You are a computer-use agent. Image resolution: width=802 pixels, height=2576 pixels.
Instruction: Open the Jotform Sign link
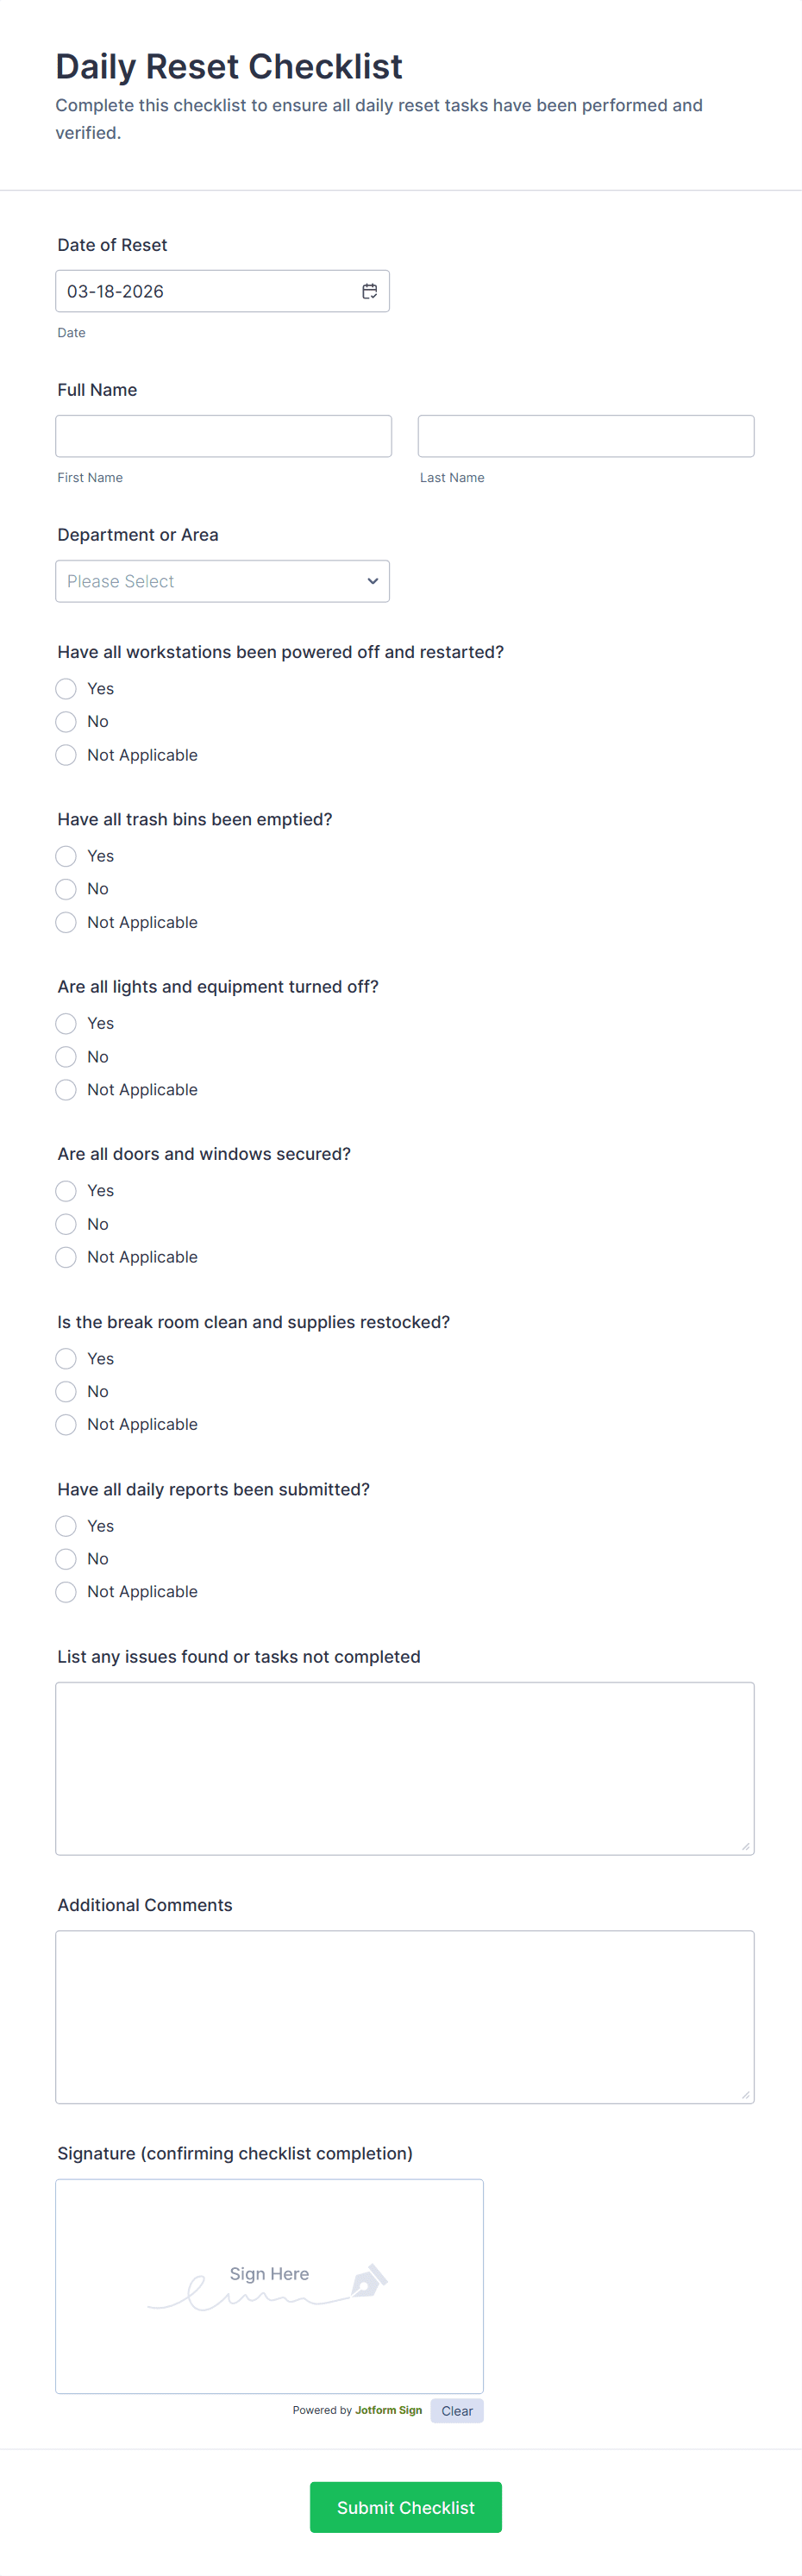388,2411
